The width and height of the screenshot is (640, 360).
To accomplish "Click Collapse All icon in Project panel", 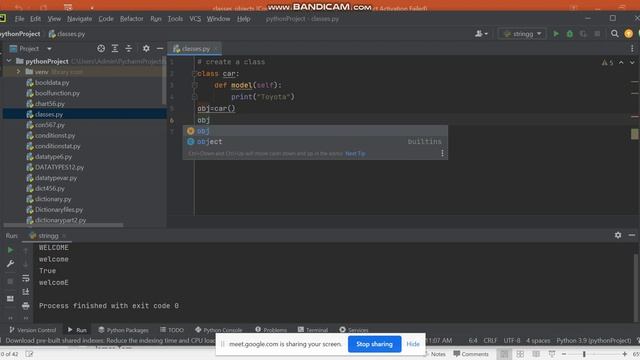I will pos(129,49).
